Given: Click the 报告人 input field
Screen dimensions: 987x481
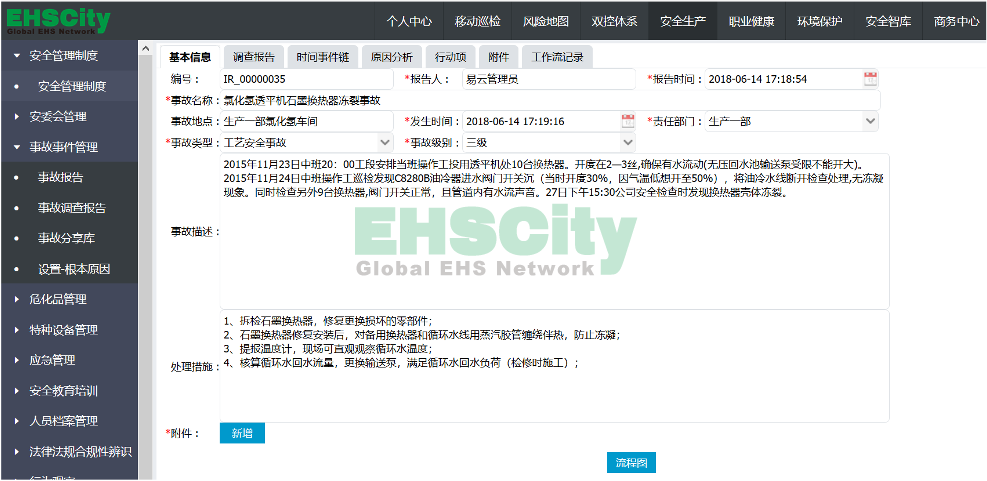Looking at the screenshot, I should (x=549, y=79).
